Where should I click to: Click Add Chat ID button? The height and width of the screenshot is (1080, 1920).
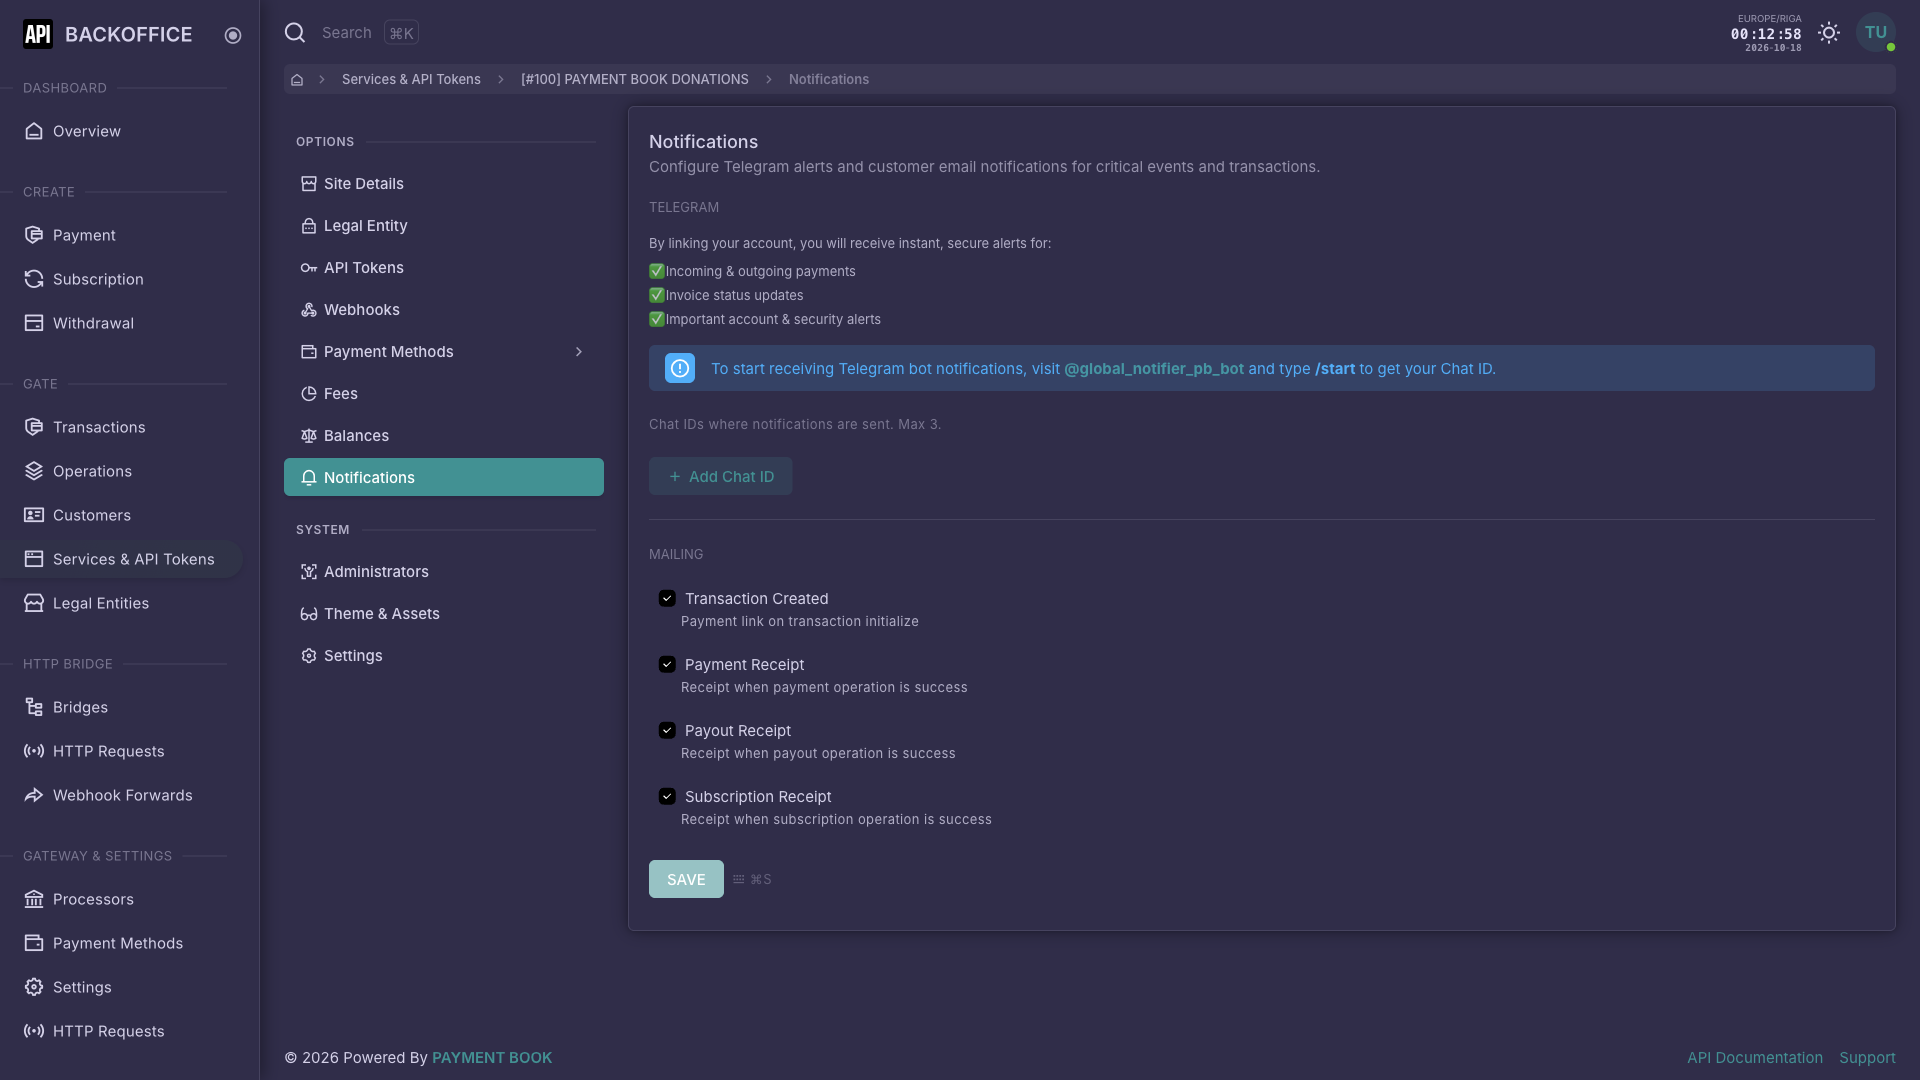point(720,476)
